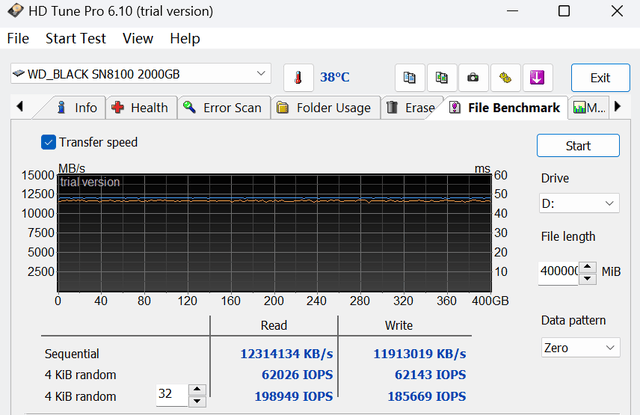This screenshot has height=415, width=640.
Task: Open the options wrench icon
Action: pyautogui.click(x=505, y=77)
